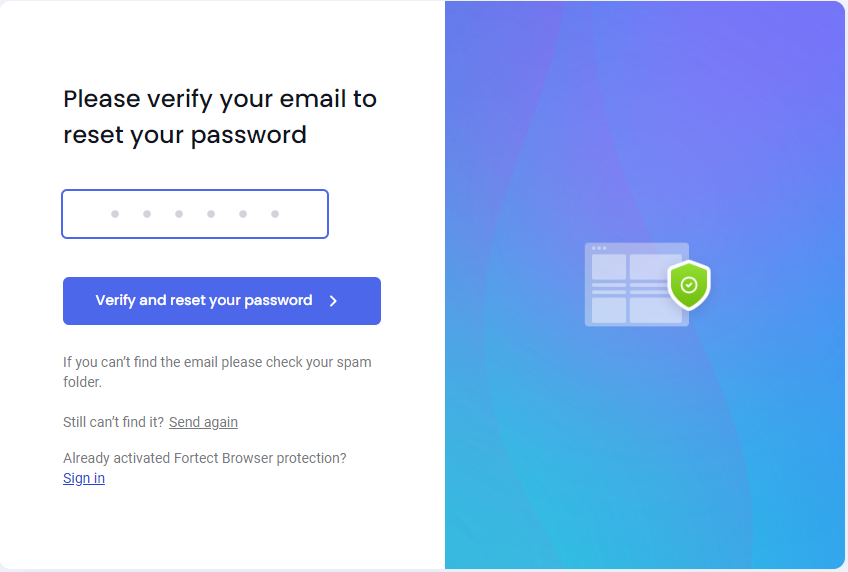Click the browser window illustration
The height and width of the screenshot is (572, 848).
pyautogui.click(x=637, y=284)
